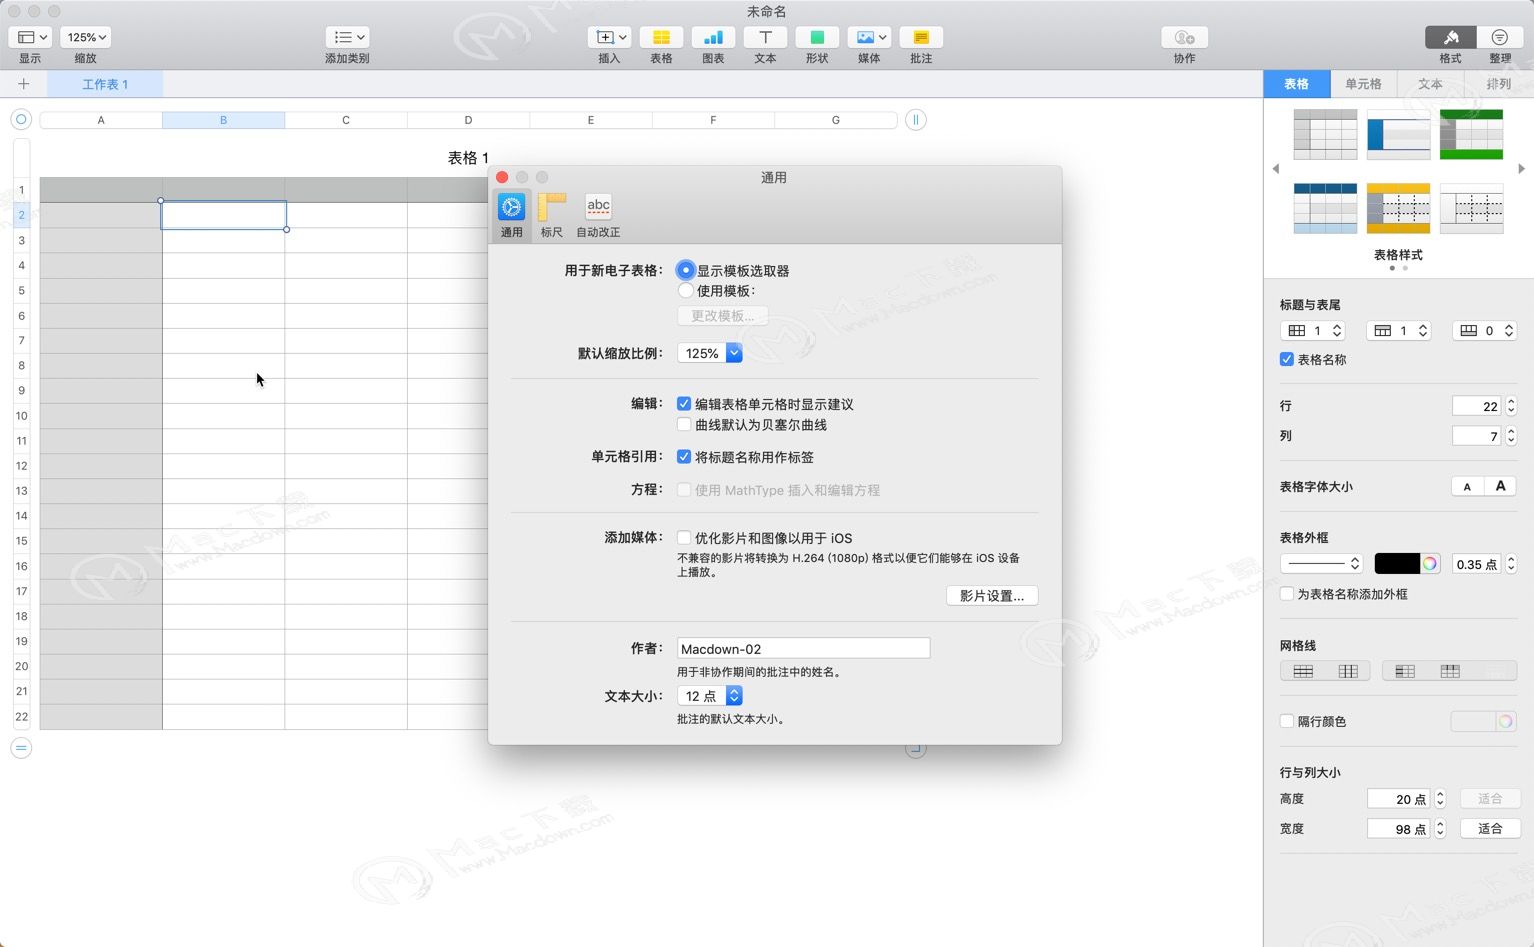Click the Text (文本) toolbar icon
The image size is (1534, 947).
tap(765, 38)
